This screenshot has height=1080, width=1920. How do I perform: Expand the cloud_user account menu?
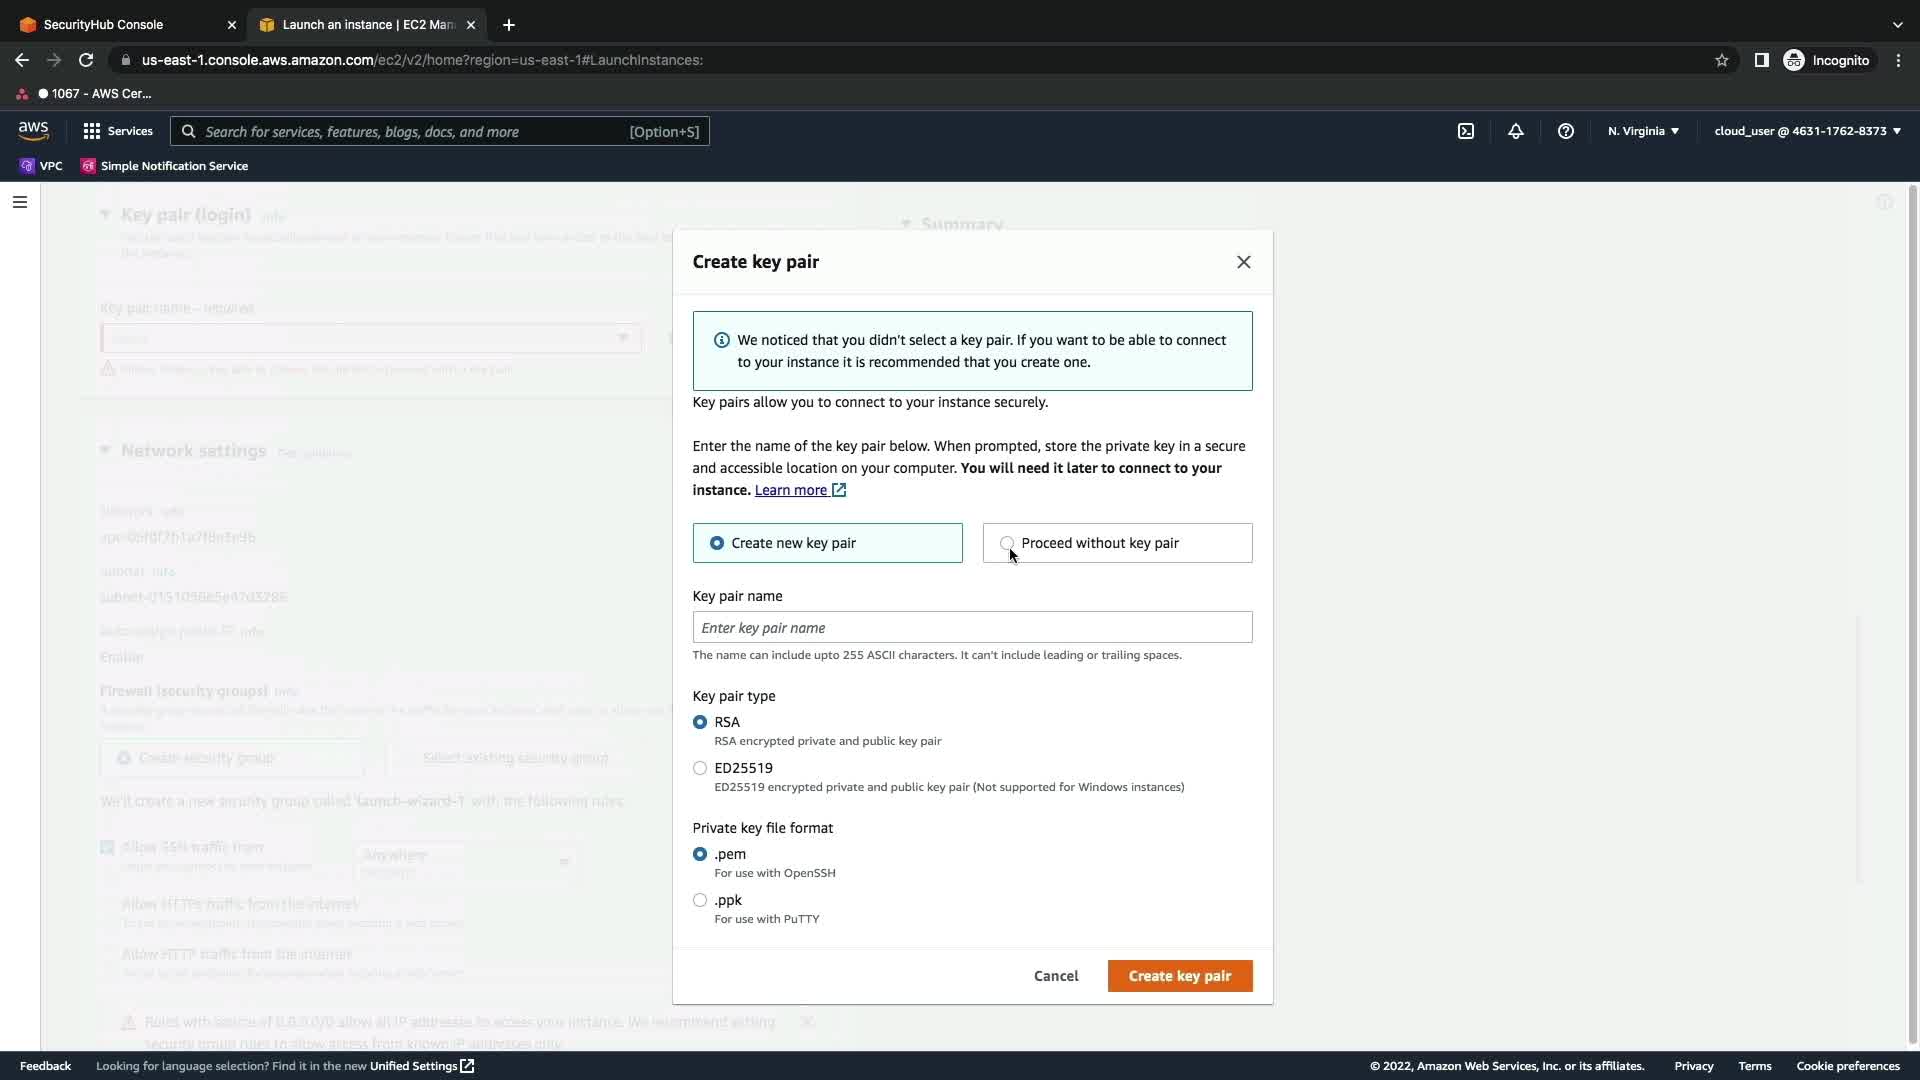click(1807, 131)
